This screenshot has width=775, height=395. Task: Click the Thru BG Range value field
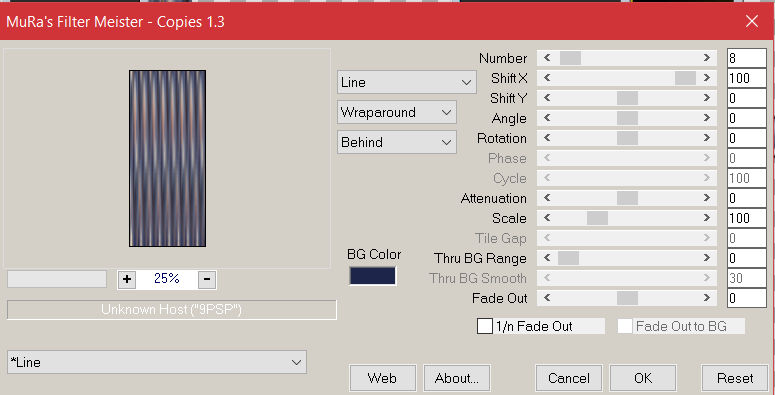[x=747, y=258]
